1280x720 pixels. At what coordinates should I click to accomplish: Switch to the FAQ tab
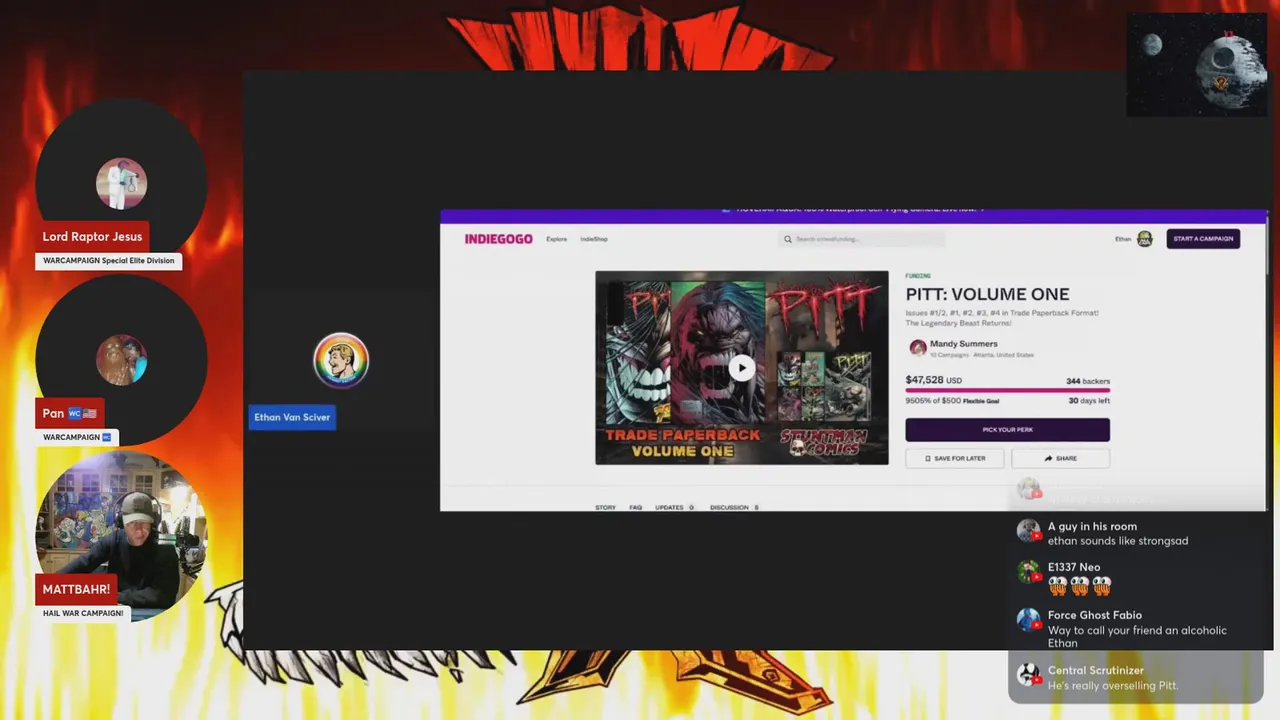pos(635,507)
